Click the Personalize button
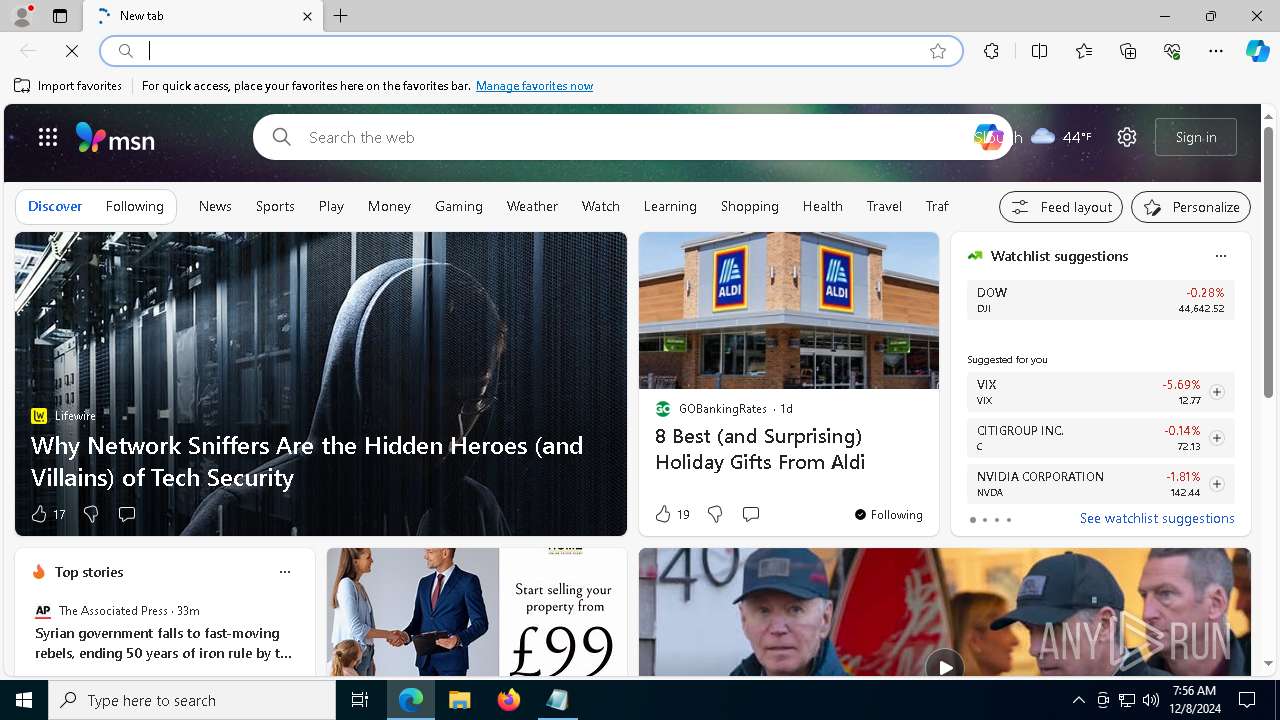Viewport: 1280px width, 720px height. pyautogui.click(x=1191, y=207)
